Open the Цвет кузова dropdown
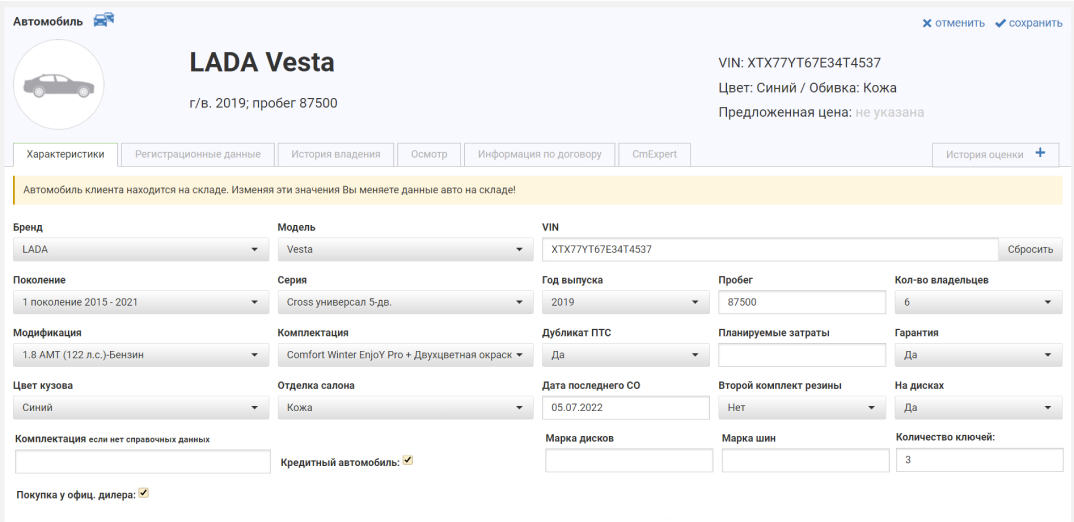 pos(139,407)
